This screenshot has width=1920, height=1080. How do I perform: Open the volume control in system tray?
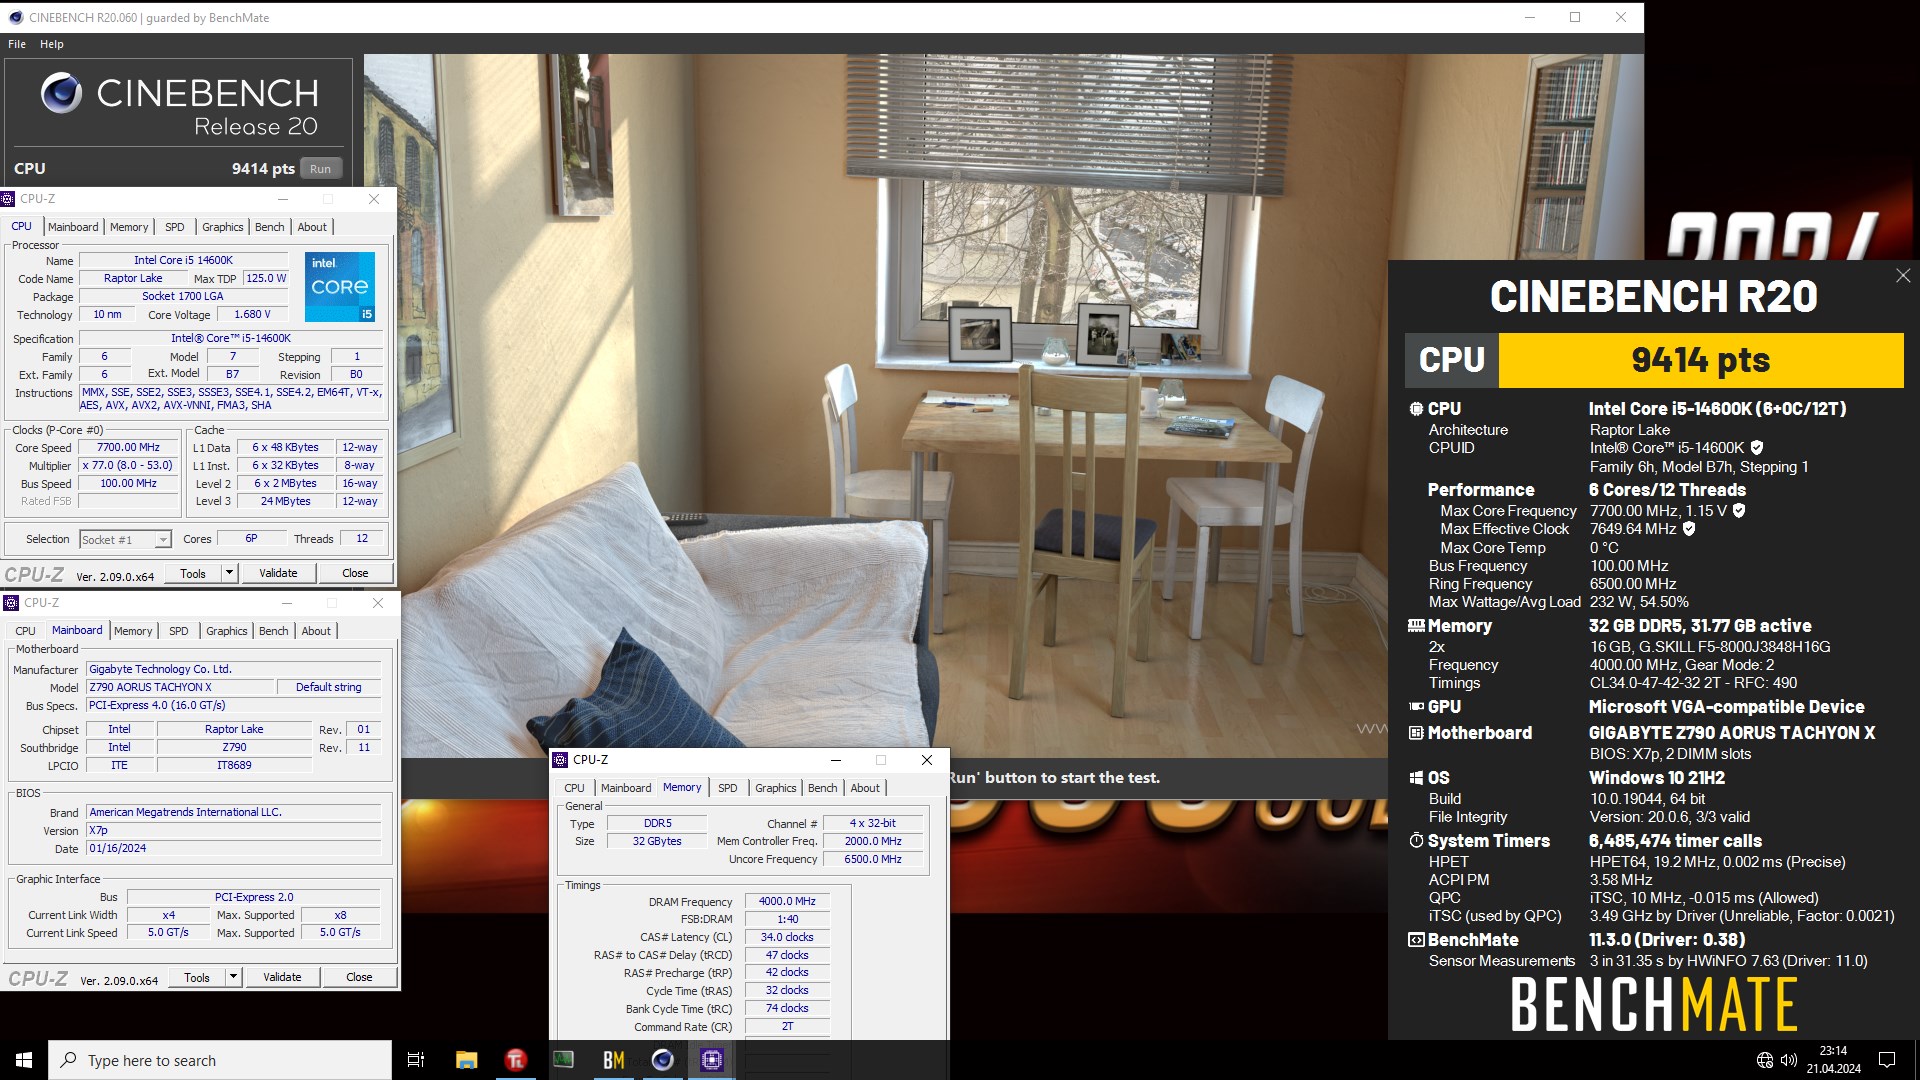(x=1789, y=1060)
